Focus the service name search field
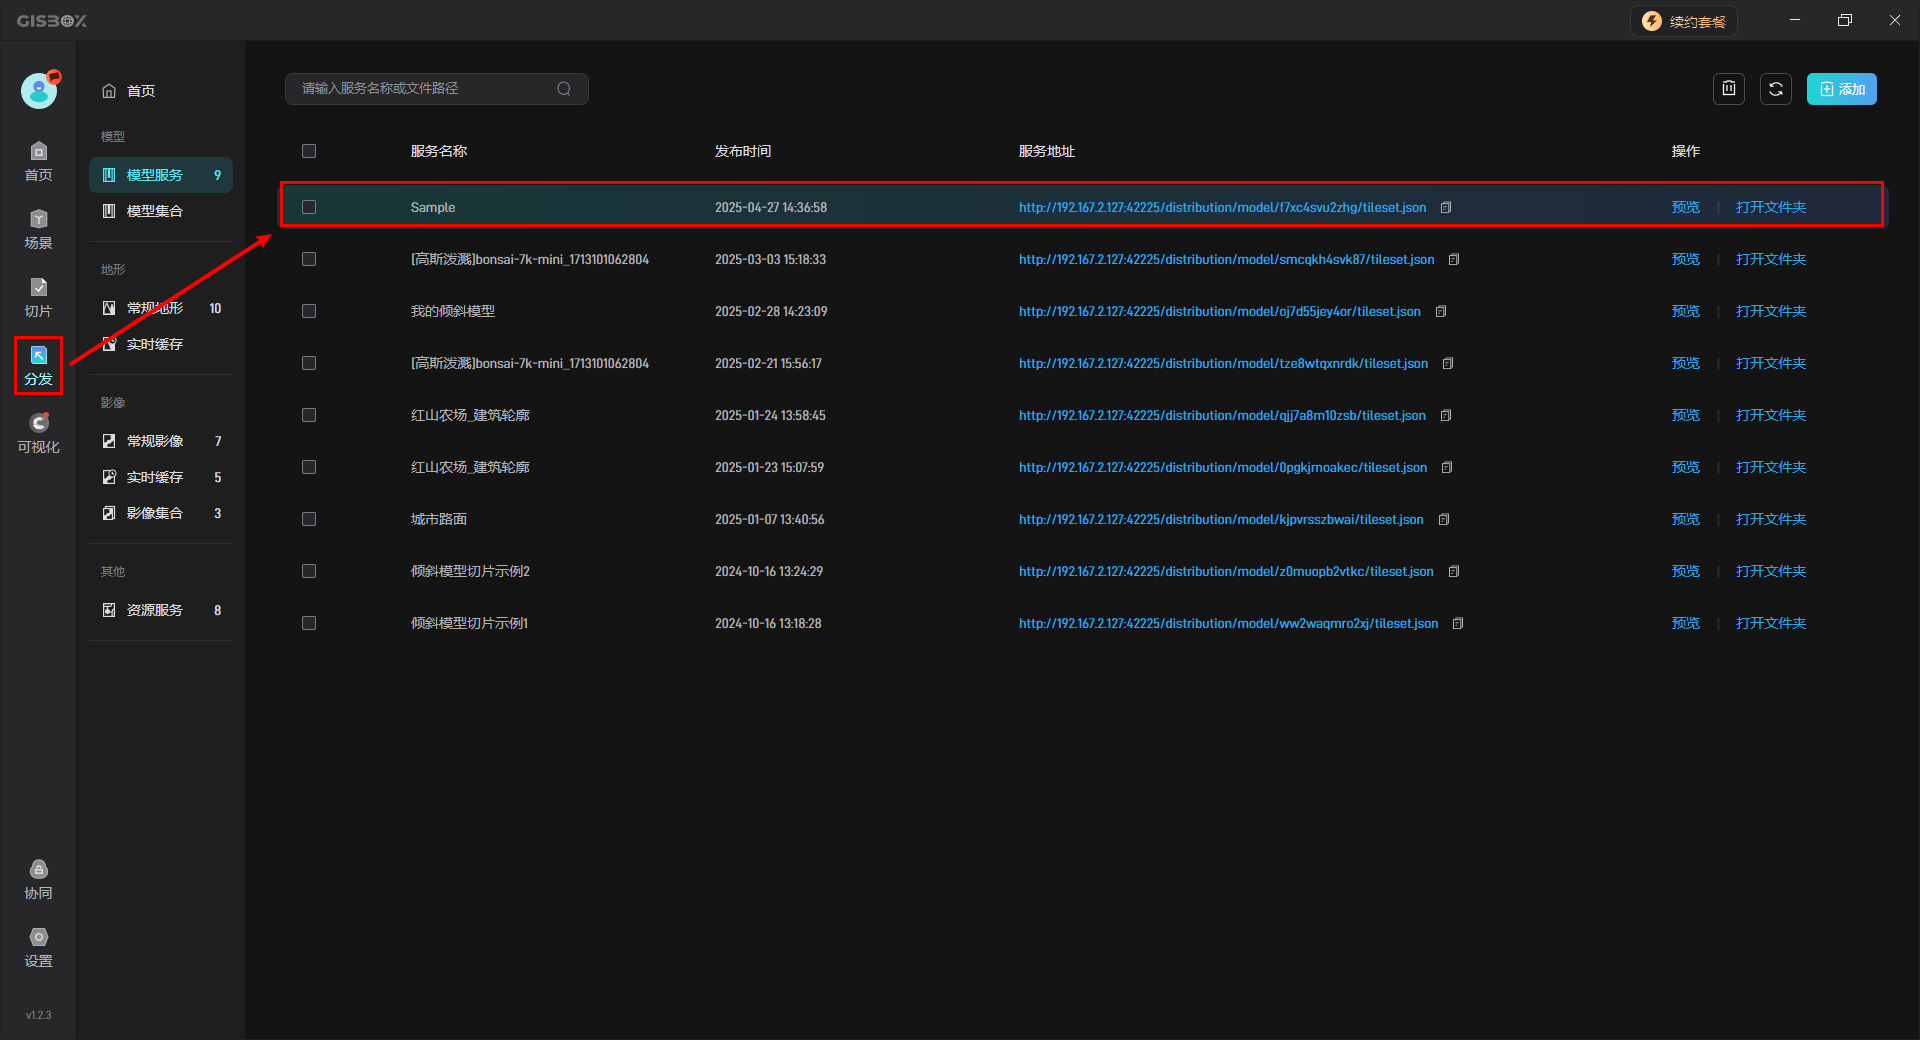The width and height of the screenshot is (1920, 1040). 436,89
